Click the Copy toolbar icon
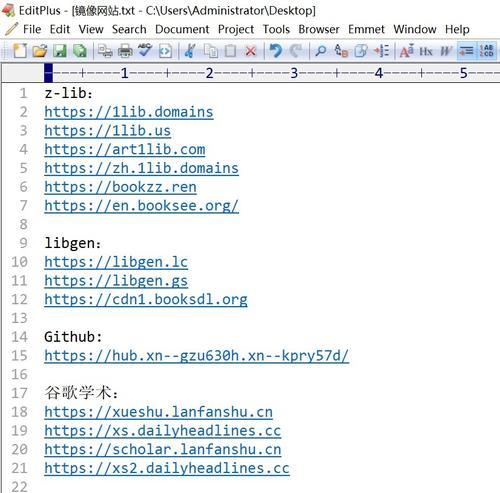Image resolution: width=500 pixels, height=493 pixels. coord(211,51)
